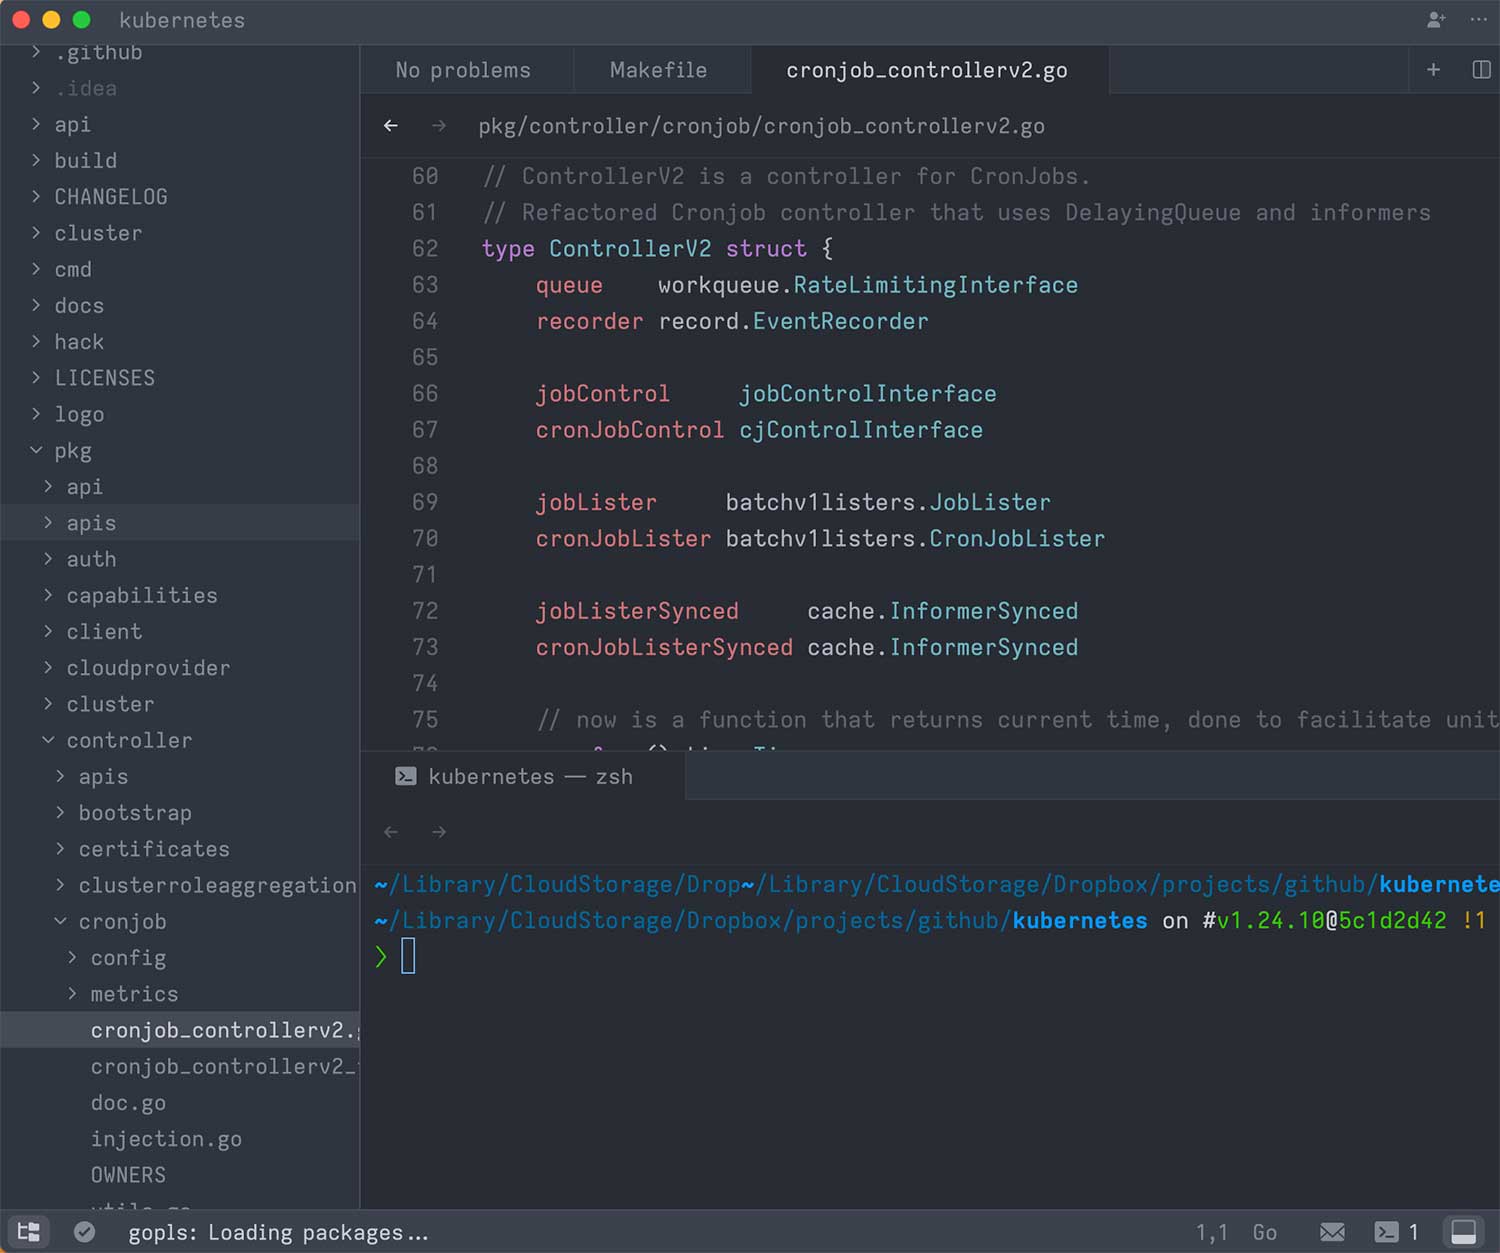Toggle the bottom pane layout icon
The height and width of the screenshot is (1253, 1500).
(x=1463, y=1232)
